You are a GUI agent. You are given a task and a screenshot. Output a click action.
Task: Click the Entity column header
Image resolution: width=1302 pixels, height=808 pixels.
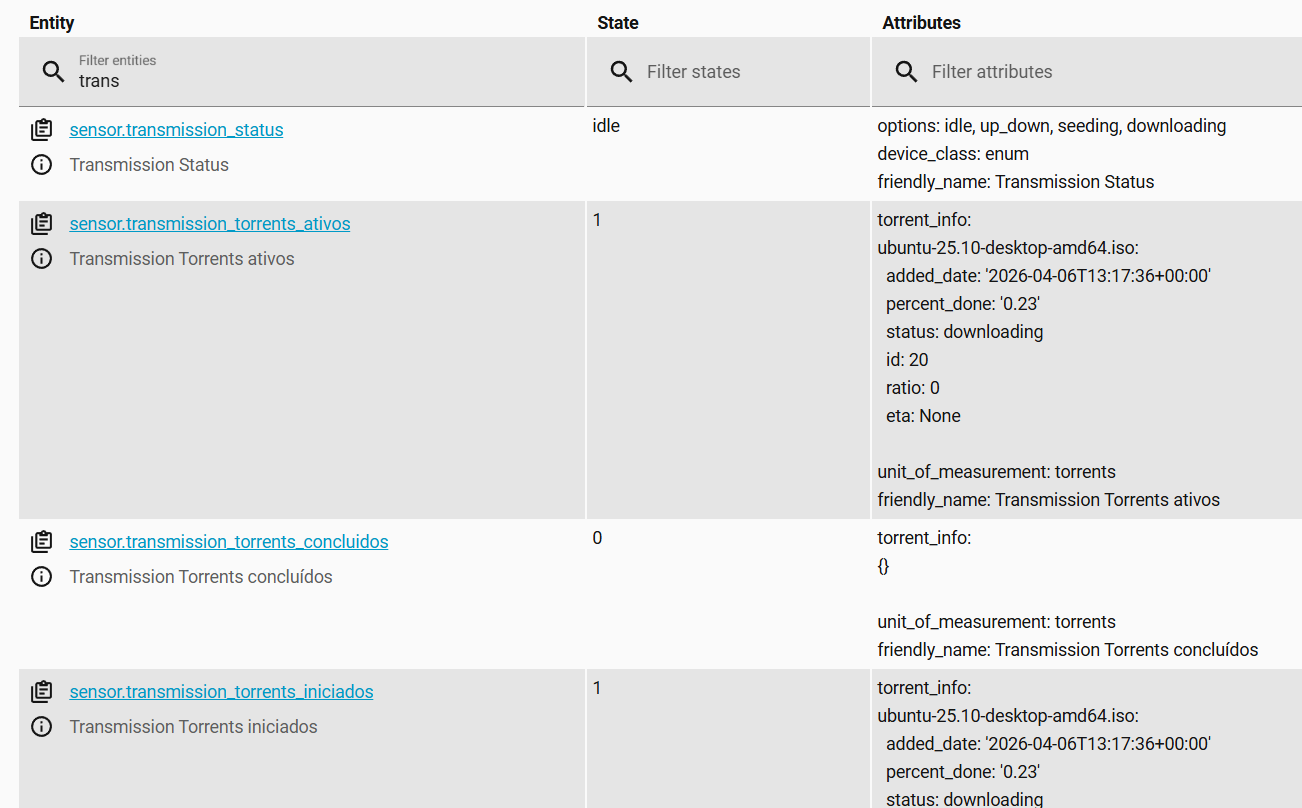pos(52,22)
